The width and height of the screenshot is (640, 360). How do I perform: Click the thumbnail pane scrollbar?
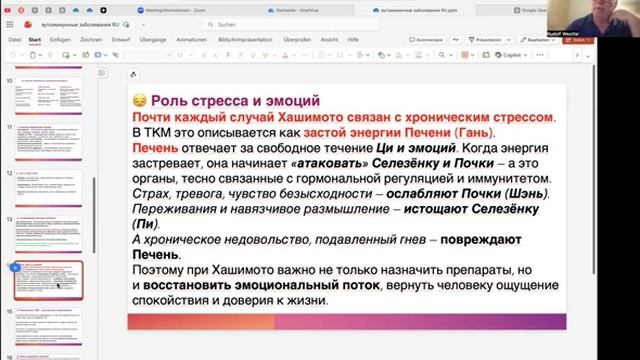tap(94, 215)
